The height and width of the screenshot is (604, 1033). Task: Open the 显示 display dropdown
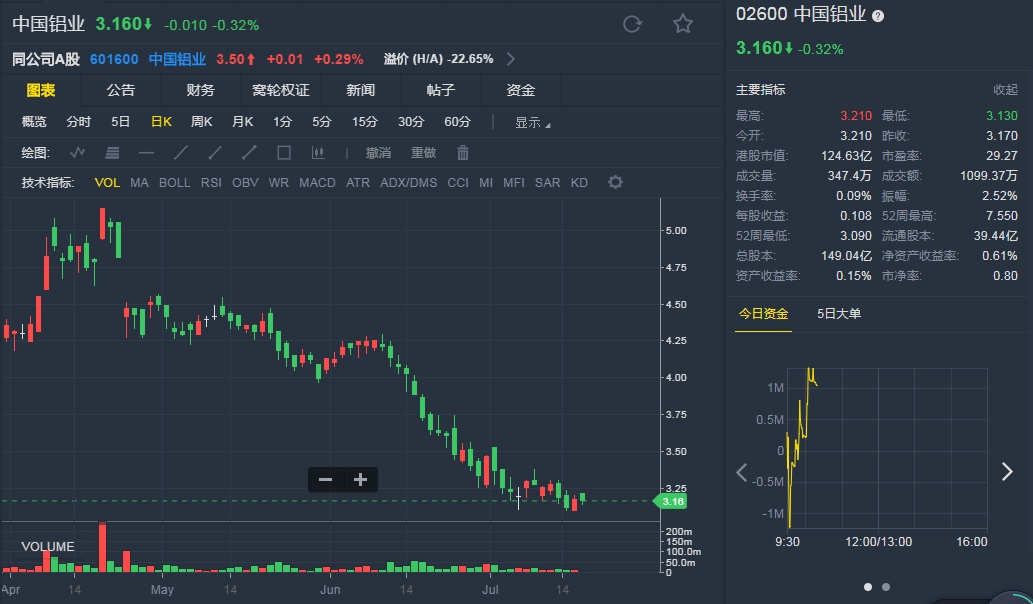pyautogui.click(x=532, y=123)
